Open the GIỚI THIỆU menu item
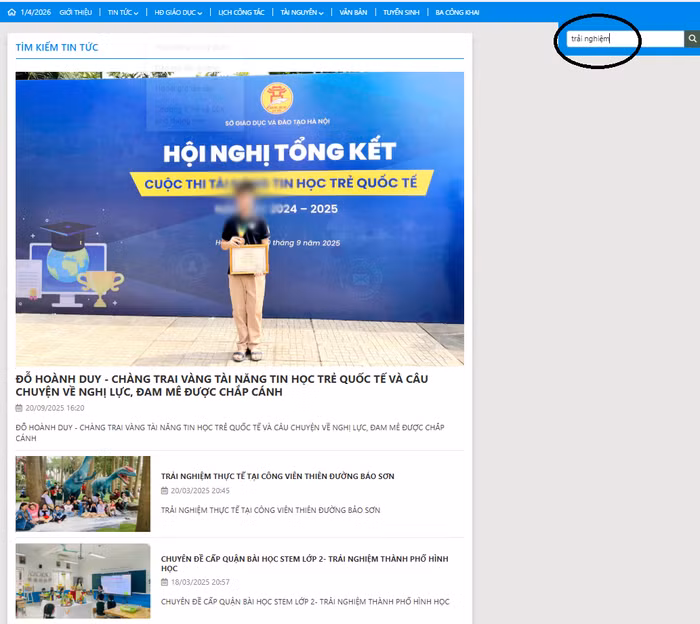Screen dimensions: 700x624 75,12
